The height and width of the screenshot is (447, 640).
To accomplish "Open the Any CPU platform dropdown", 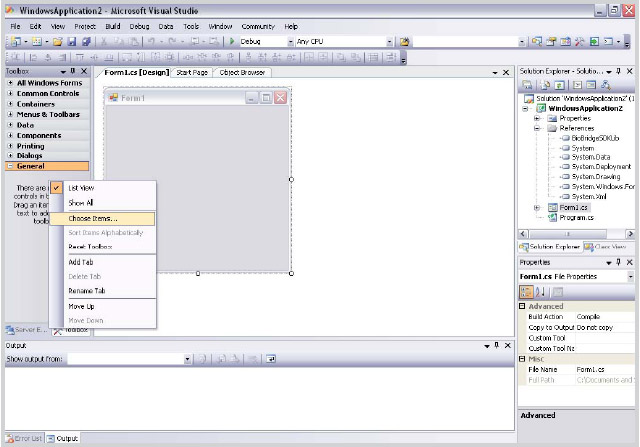I will (389, 42).
